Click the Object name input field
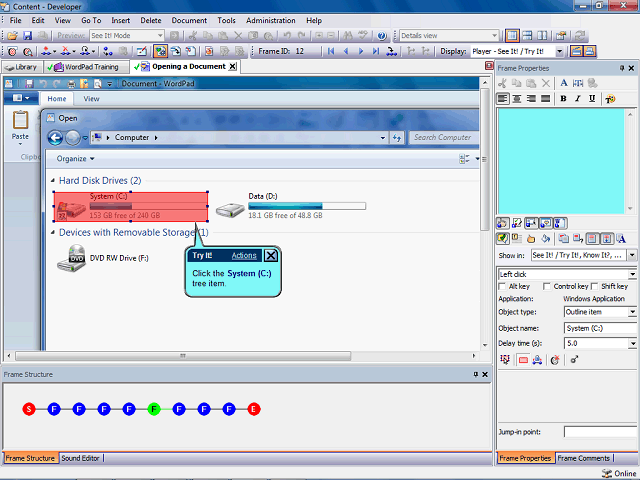 tap(600, 328)
